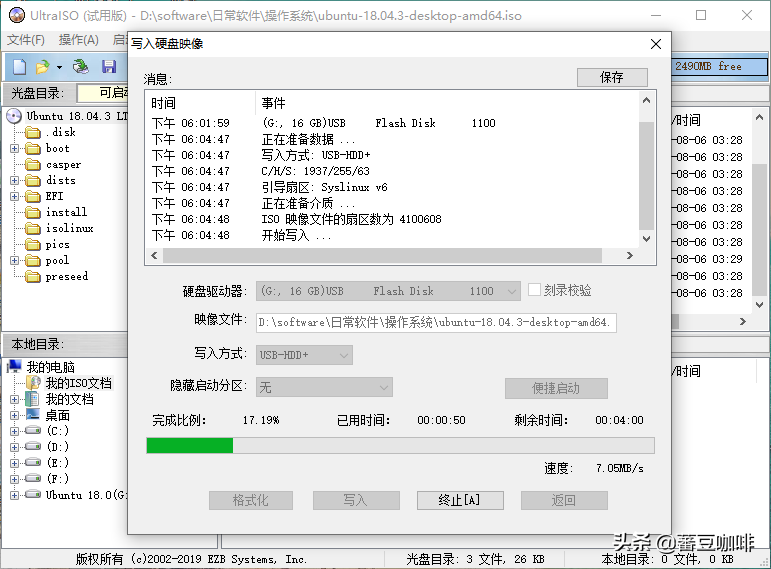This screenshot has width=771, height=569.
Task: Expand the (C:) drive node
Action: (14, 431)
